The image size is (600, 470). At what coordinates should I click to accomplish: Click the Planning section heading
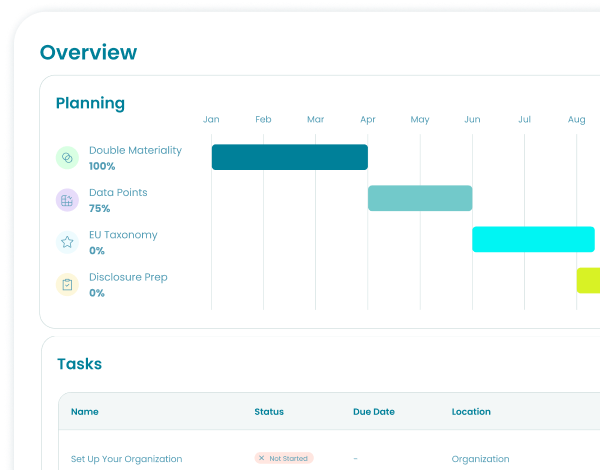point(90,103)
